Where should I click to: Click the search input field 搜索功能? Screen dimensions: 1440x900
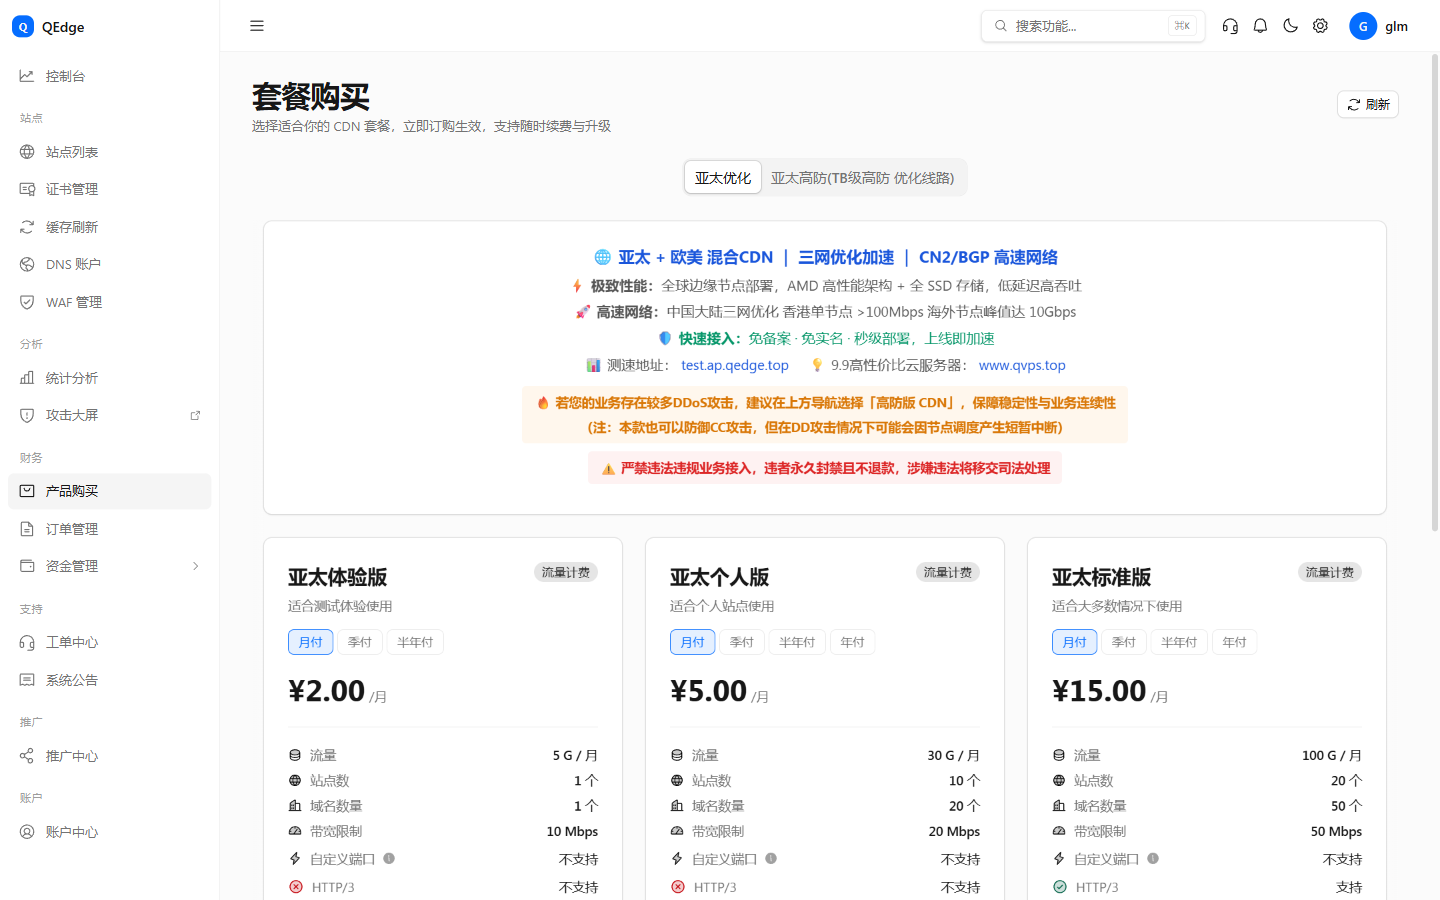click(1093, 26)
